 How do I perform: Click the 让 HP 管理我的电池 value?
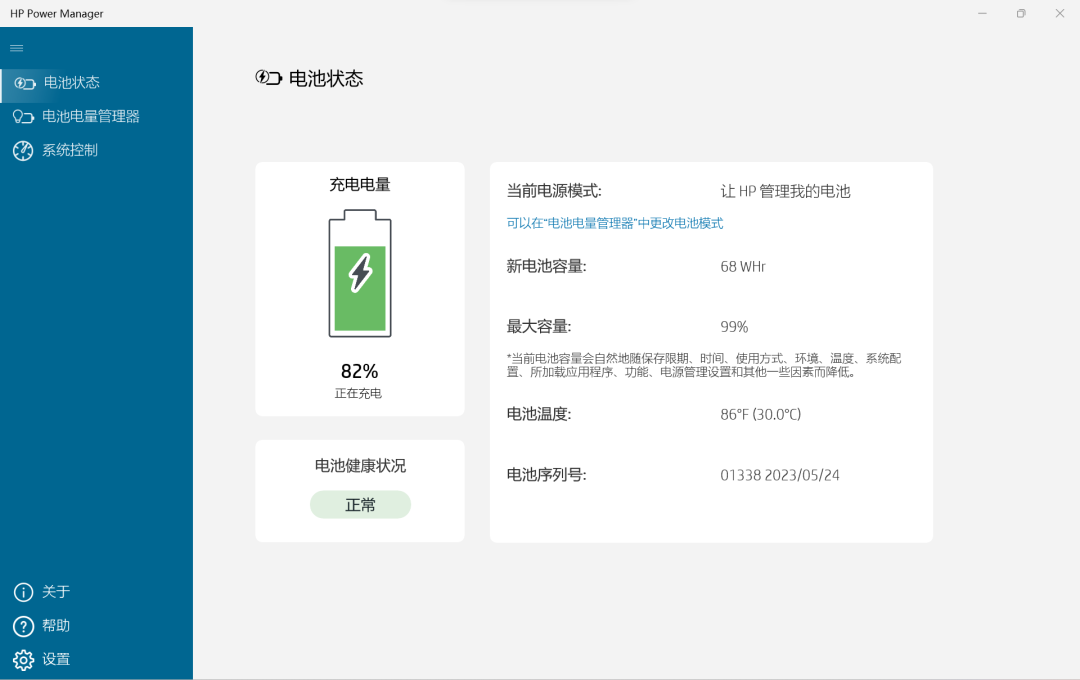(x=785, y=191)
